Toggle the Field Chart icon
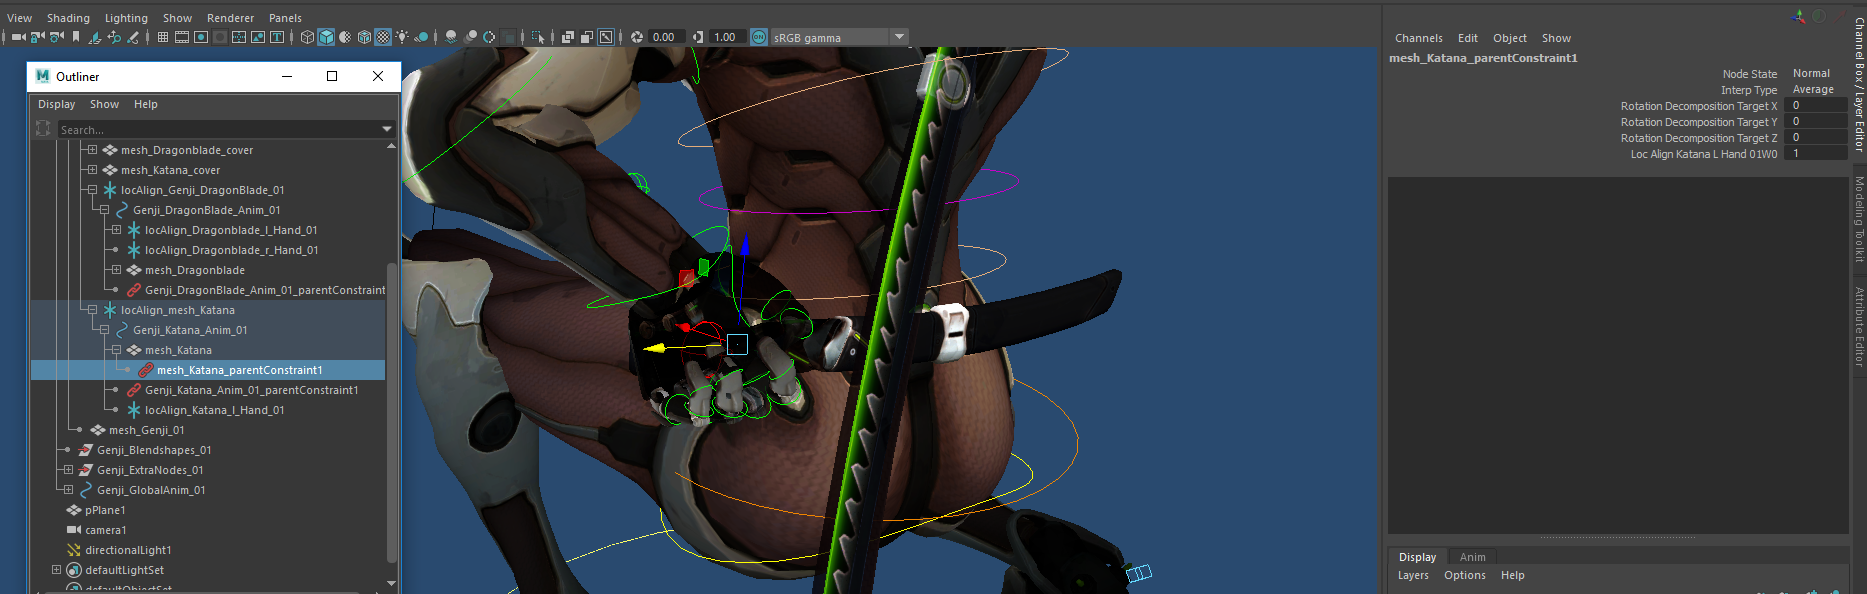 (239, 37)
